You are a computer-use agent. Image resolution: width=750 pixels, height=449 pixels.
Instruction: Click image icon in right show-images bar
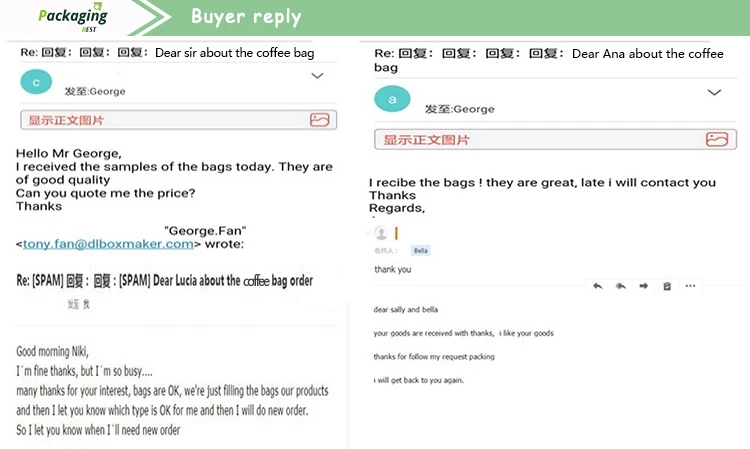(x=716, y=140)
